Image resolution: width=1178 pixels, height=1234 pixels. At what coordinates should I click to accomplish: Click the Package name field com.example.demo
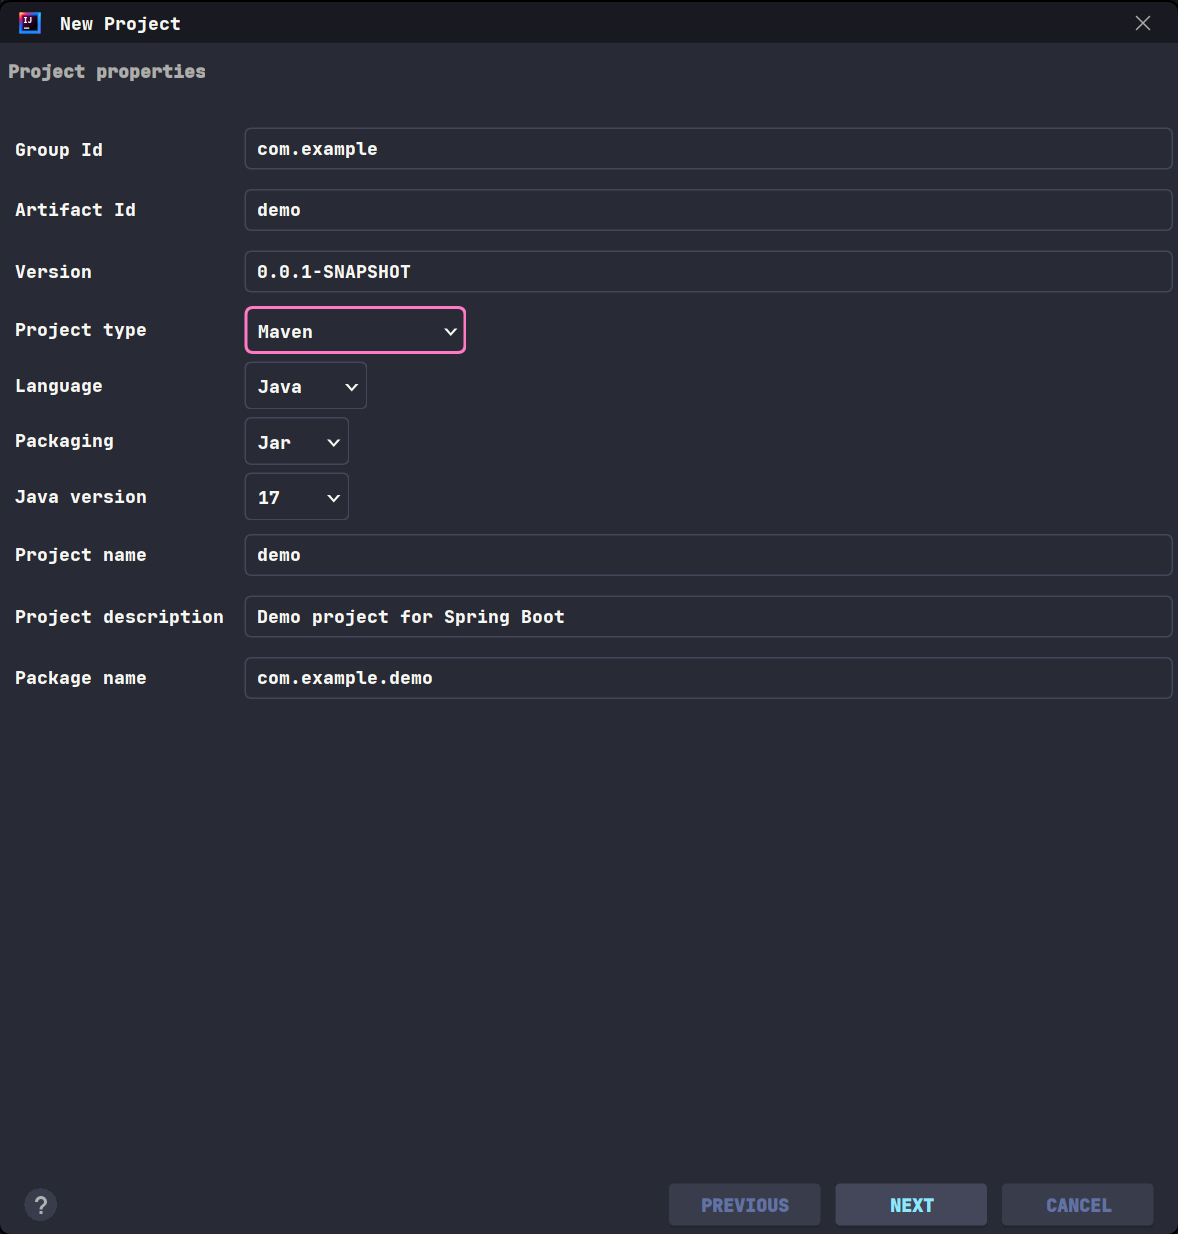pos(708,678)
